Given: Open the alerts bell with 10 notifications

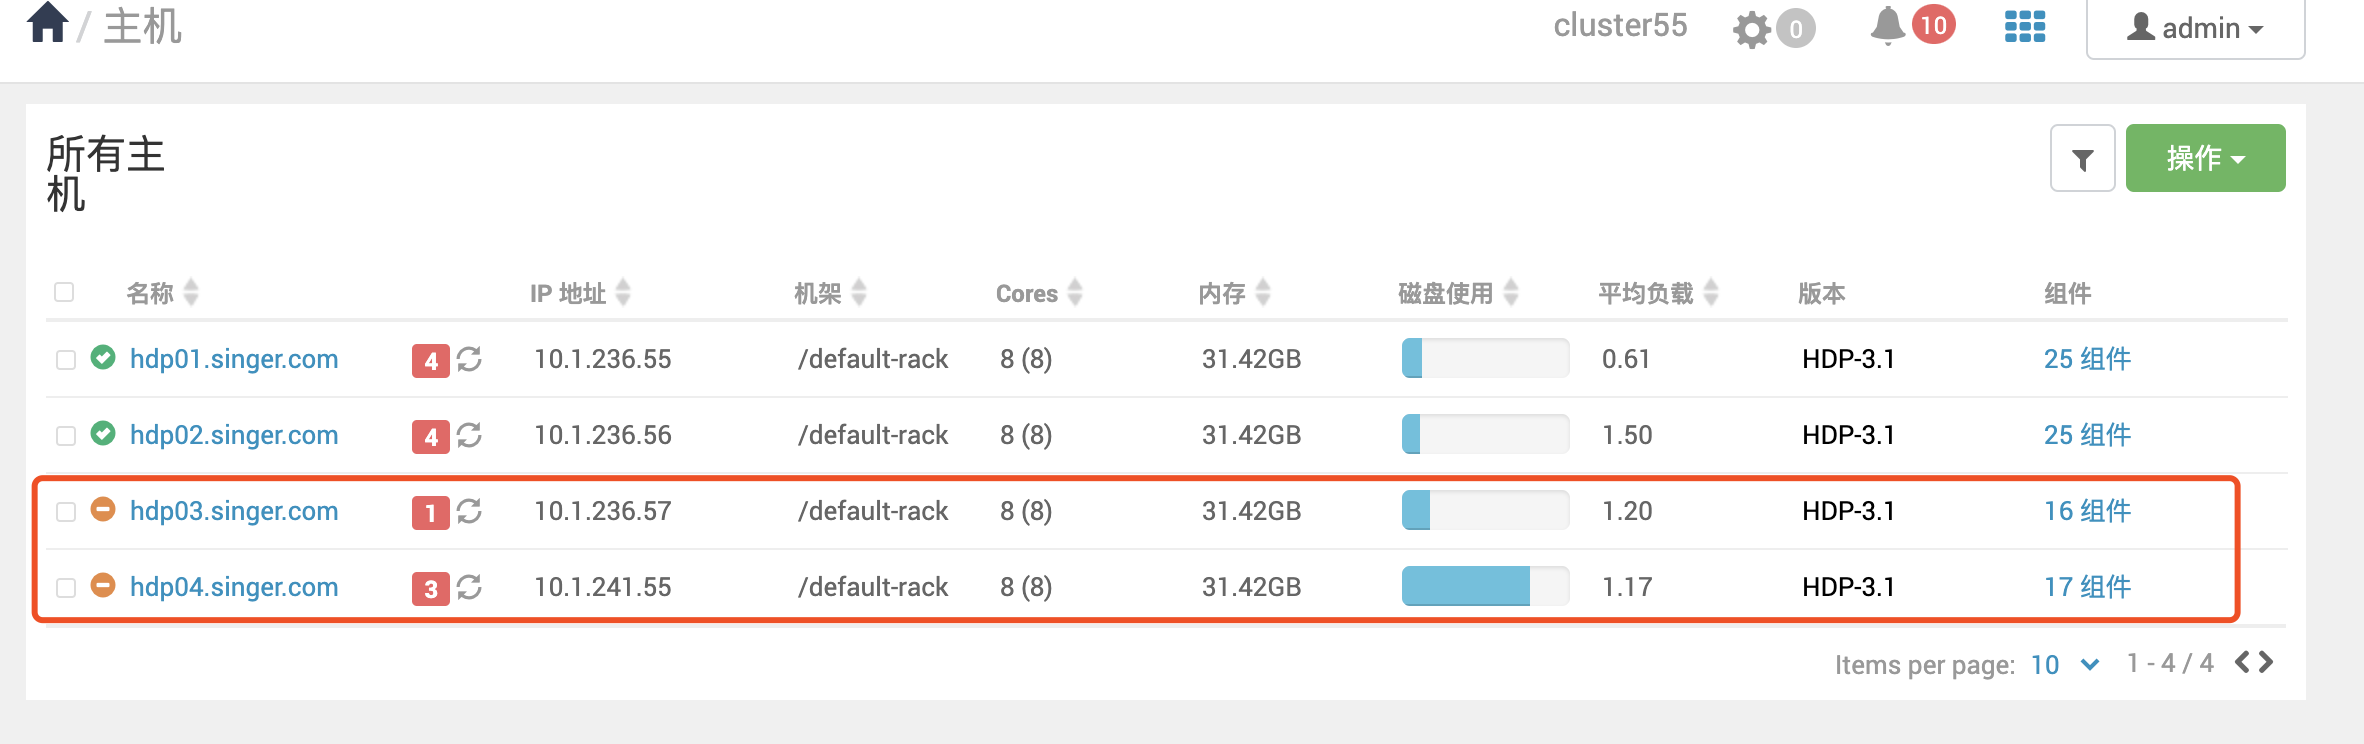Looking at the screenshot, I should (1887, 25).
